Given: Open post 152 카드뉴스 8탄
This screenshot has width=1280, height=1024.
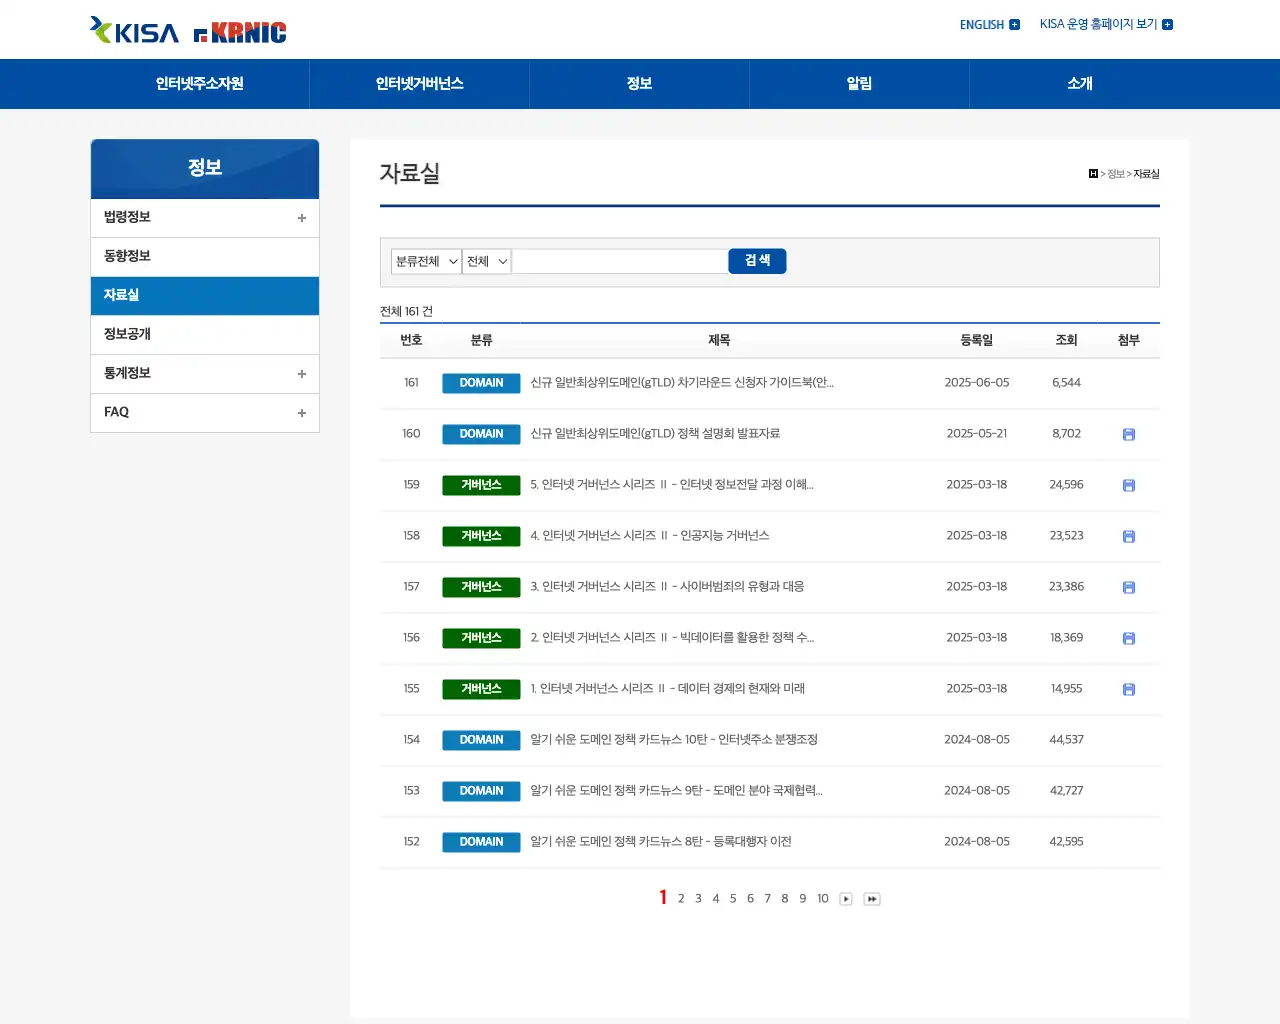Looking at the screenshot, I should (x=661, y=842).
